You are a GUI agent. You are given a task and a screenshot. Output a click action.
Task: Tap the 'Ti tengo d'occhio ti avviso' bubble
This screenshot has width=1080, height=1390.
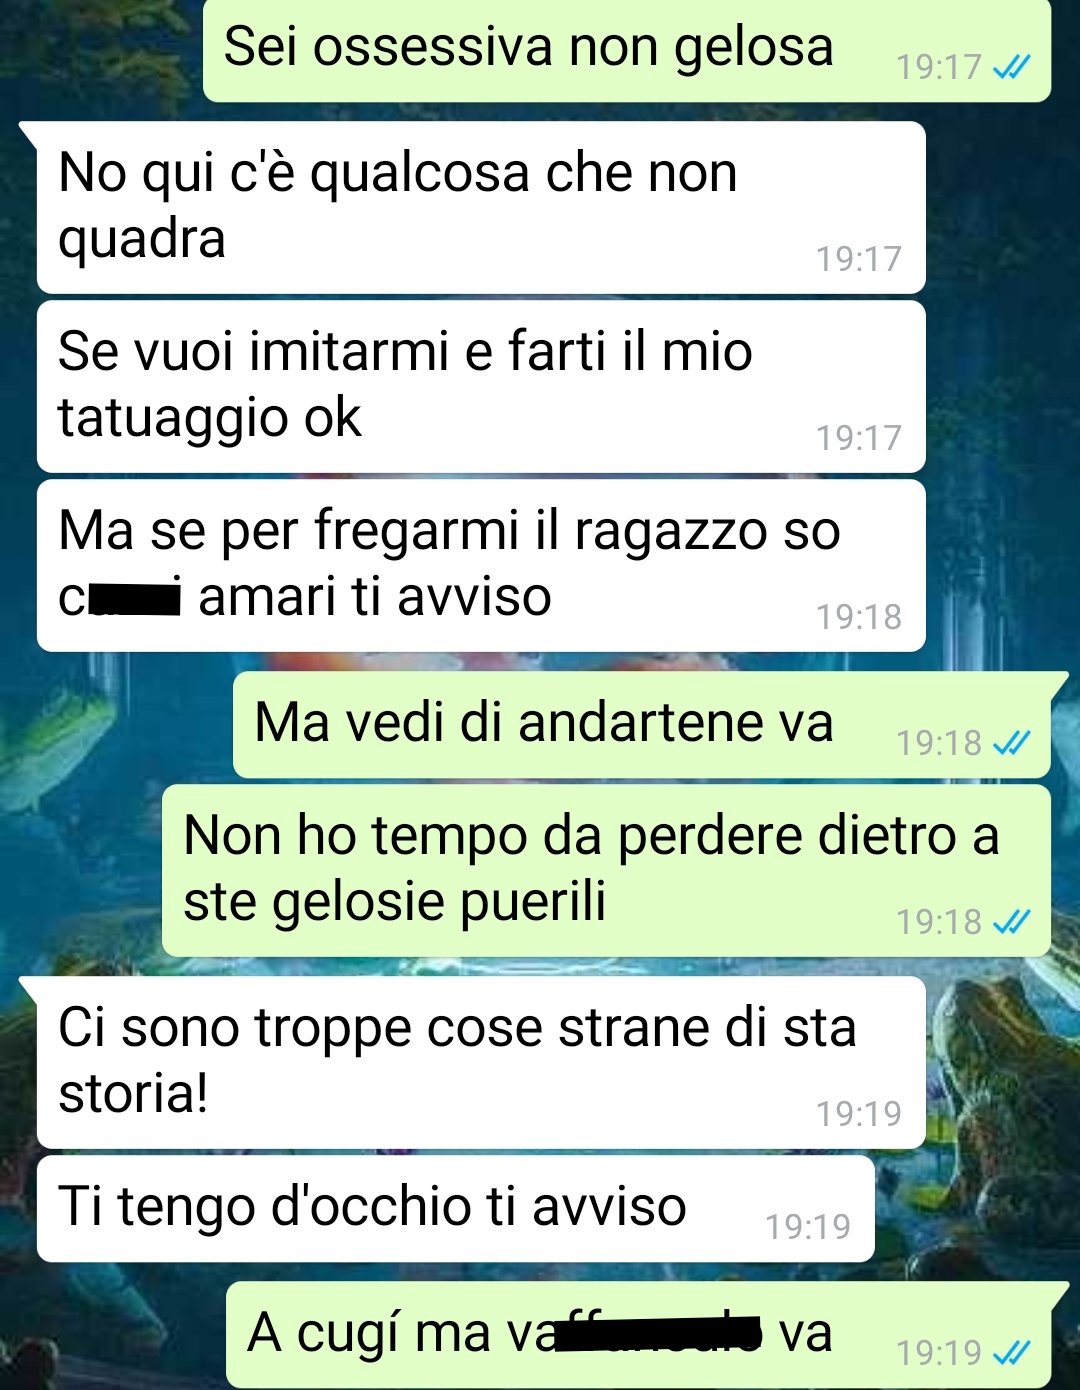point(456,1209)
